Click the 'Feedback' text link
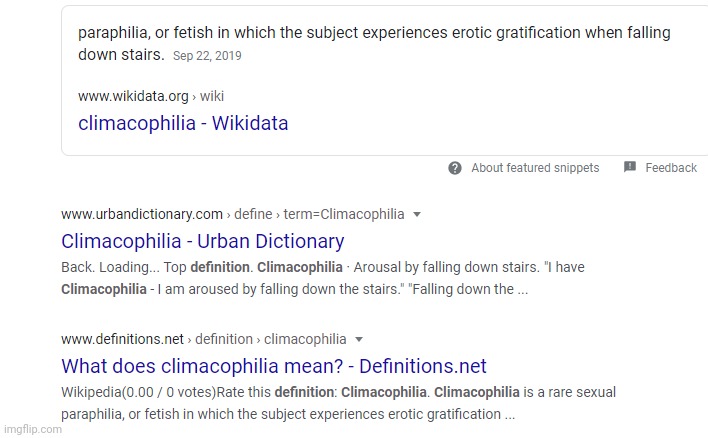 [x=671, y=168]
